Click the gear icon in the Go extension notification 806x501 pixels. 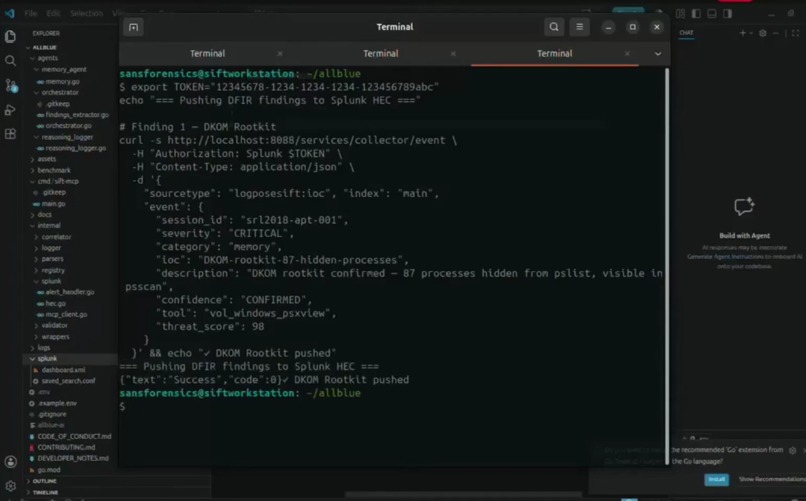pyautogui.click(x=793, y=450)
